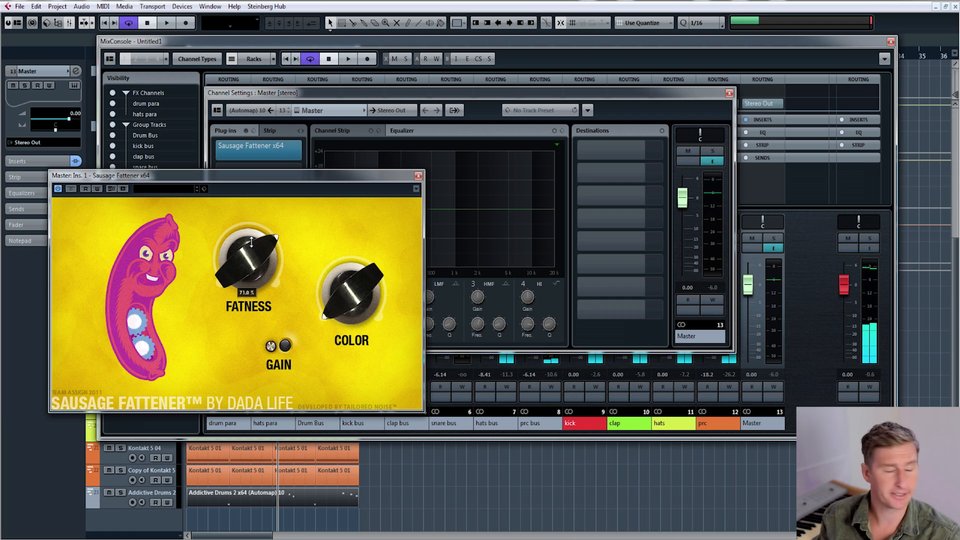Screen dimensions: 960x540
Task: Toggle visibility dot for drum para
Action: click(x=112, y=103)
